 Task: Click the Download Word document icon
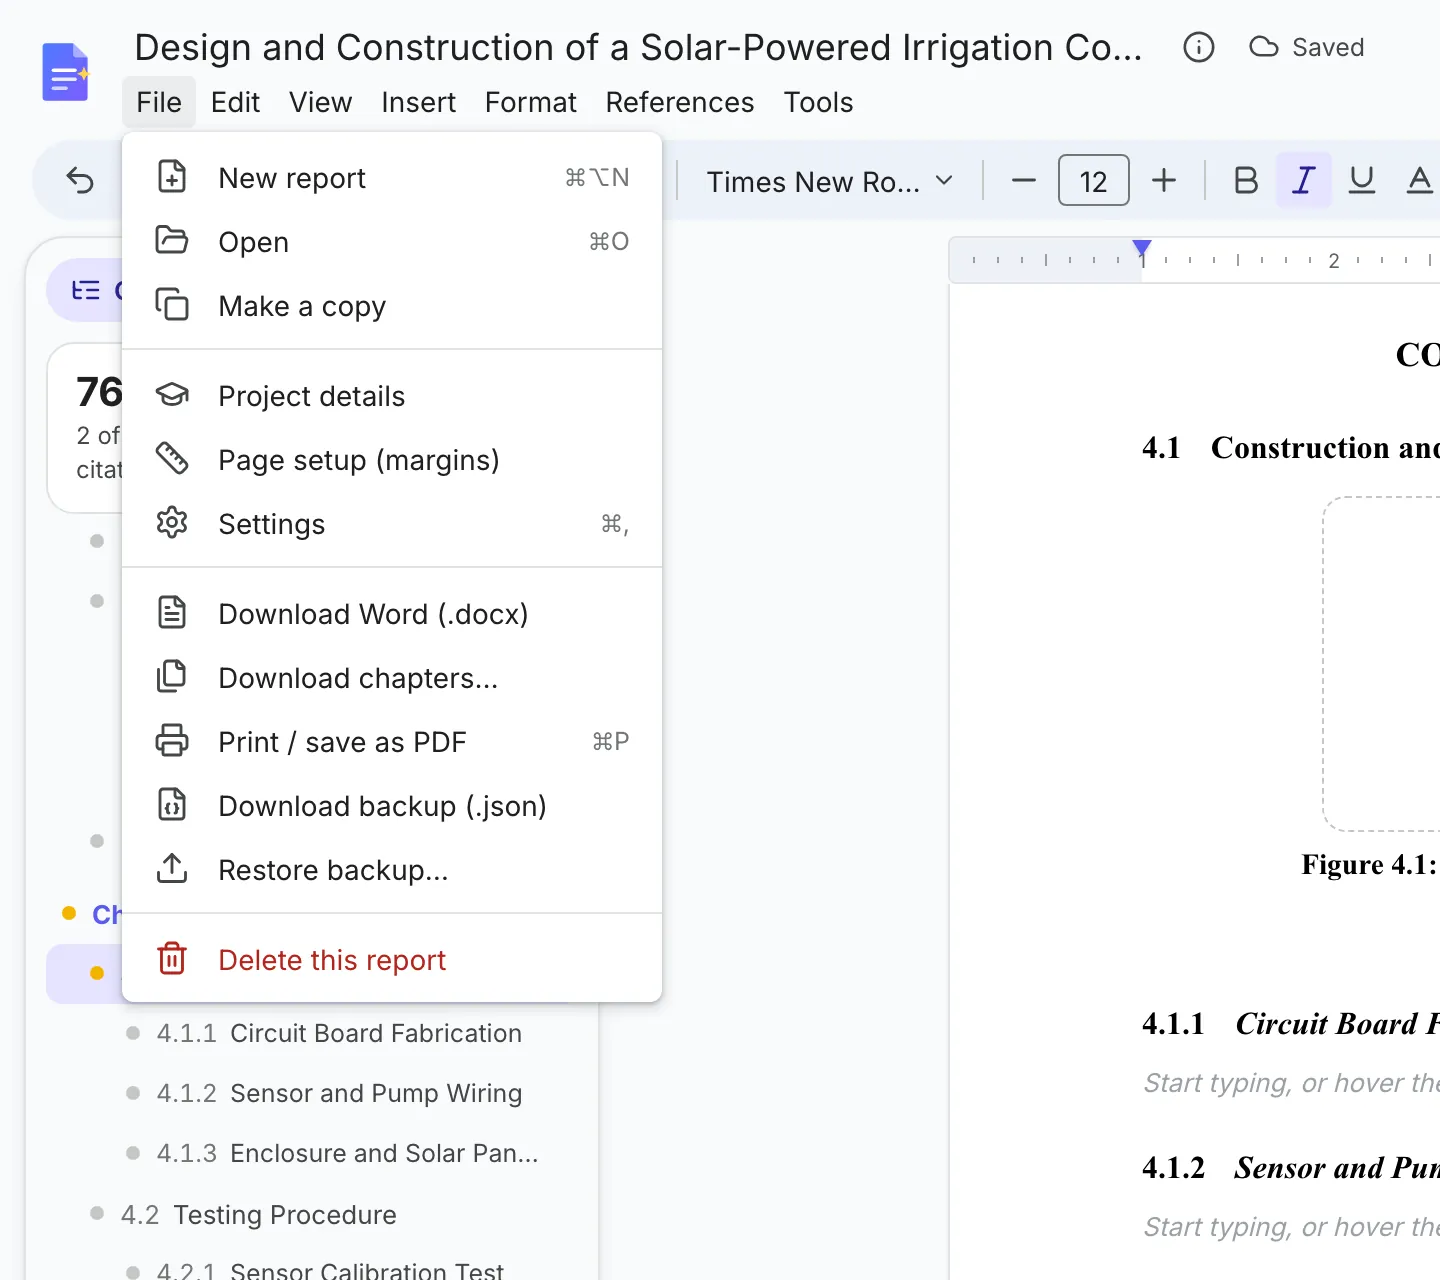click(x=172, y=613)
